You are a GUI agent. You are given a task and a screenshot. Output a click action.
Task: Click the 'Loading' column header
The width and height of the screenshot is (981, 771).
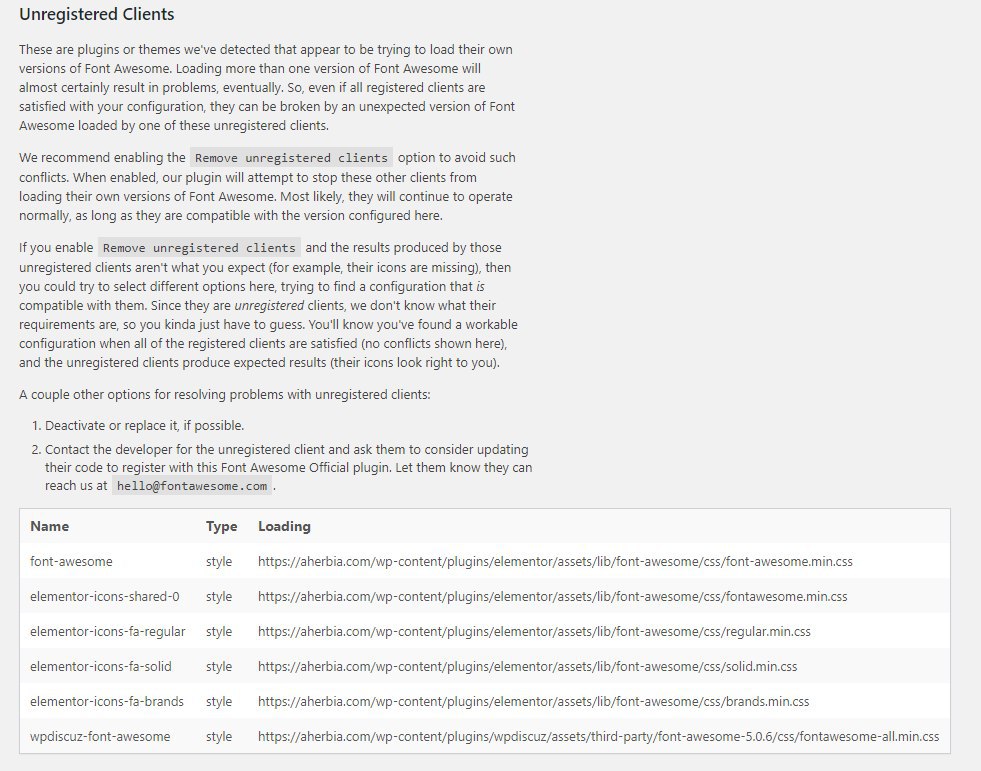(284, 526)
